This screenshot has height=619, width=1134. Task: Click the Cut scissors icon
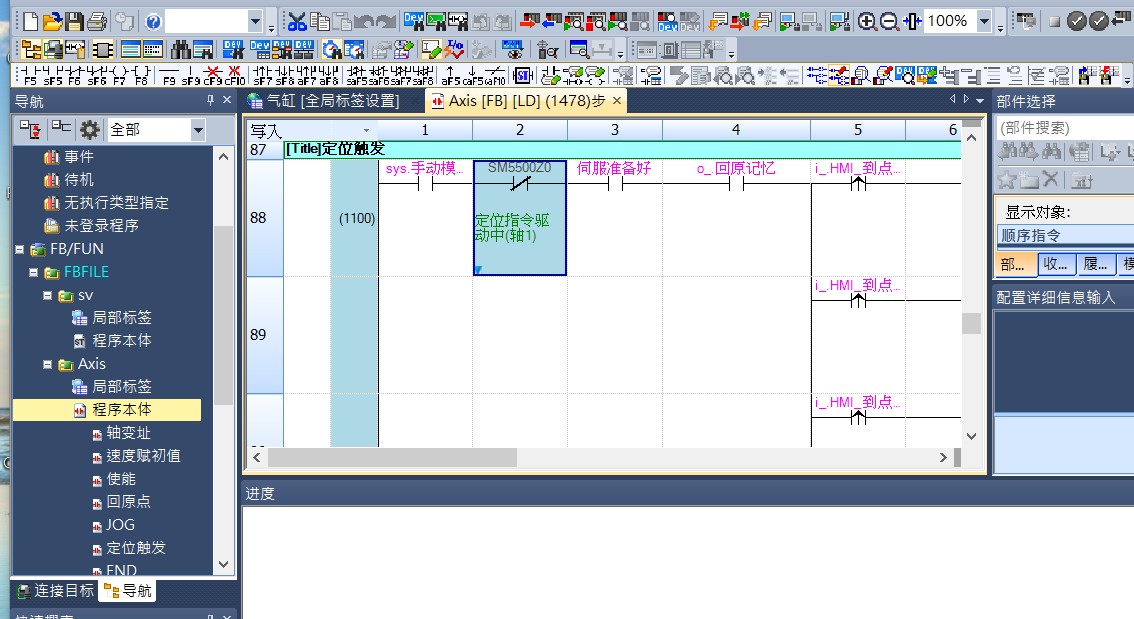(297, 21)
